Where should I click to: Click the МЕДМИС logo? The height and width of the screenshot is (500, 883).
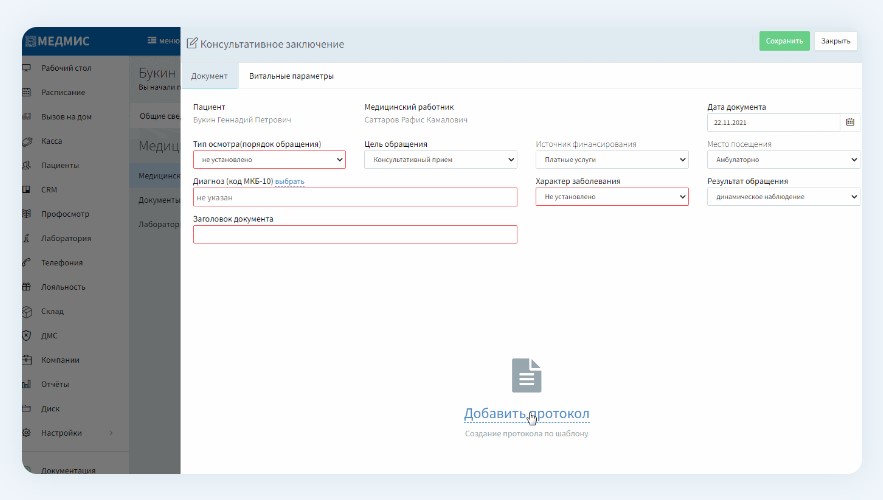tap(58, 41)
